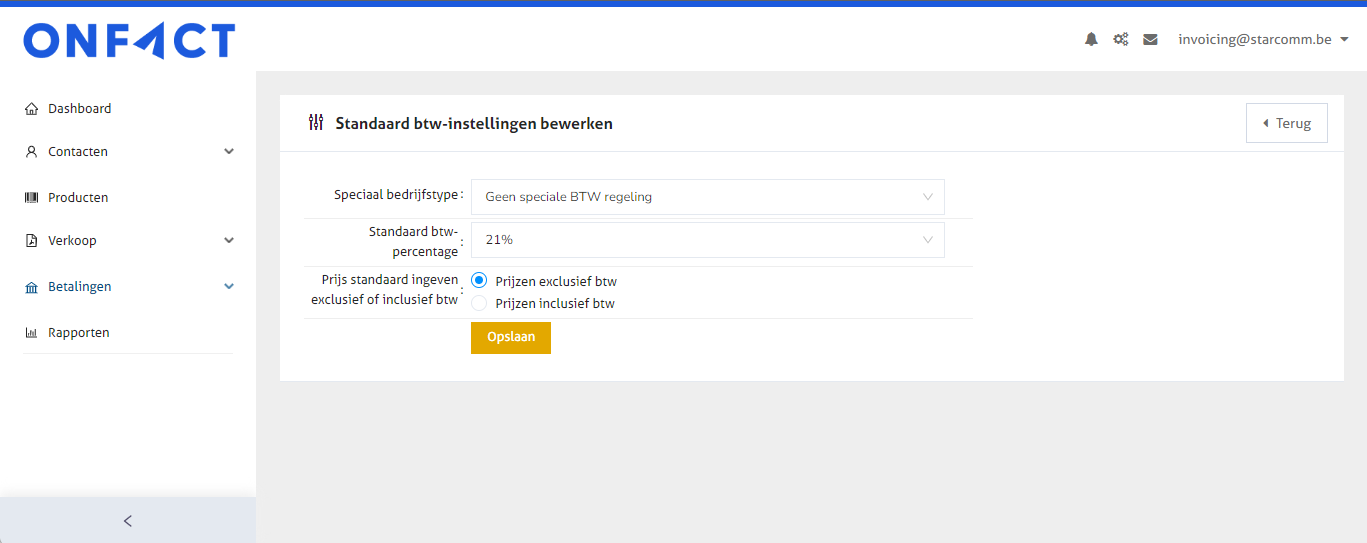Open the settings gears icon

[x=1121, y=40]
